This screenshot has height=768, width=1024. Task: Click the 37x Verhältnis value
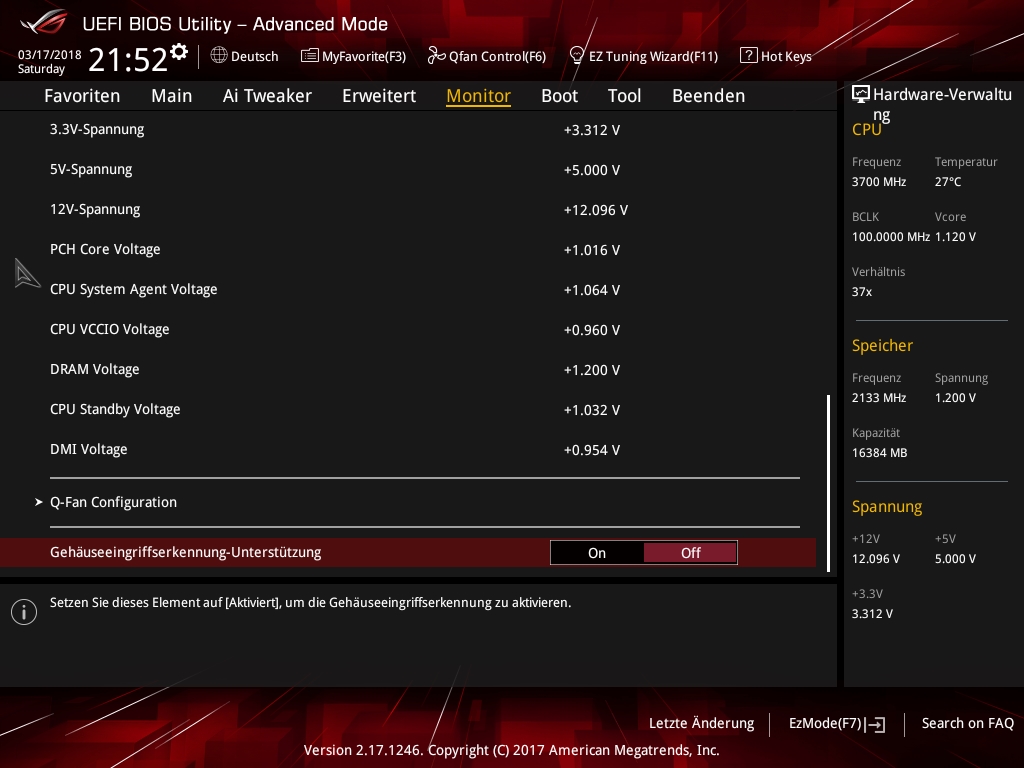862,292
